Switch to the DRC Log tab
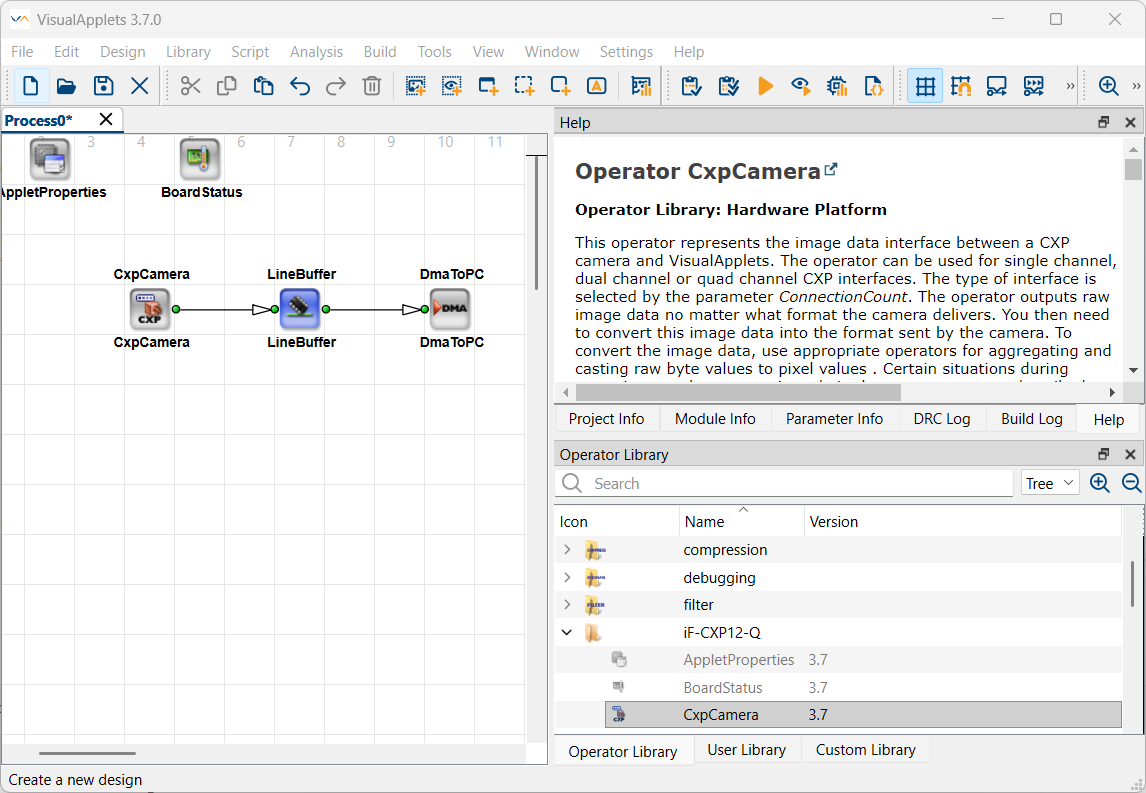The image size is (1146, 793). pyautogui.click(x=941, y=419)
